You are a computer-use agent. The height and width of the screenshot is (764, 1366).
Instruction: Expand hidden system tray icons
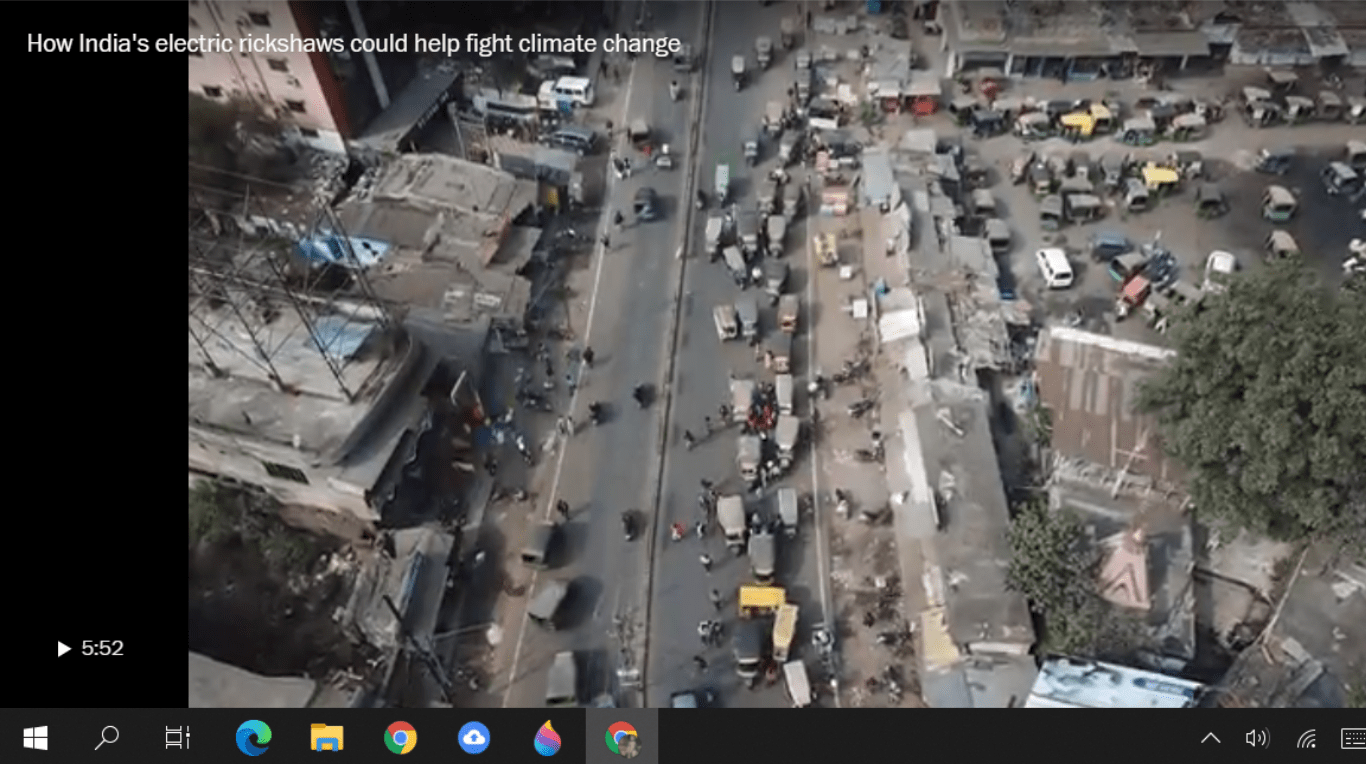coord(1210,738)
